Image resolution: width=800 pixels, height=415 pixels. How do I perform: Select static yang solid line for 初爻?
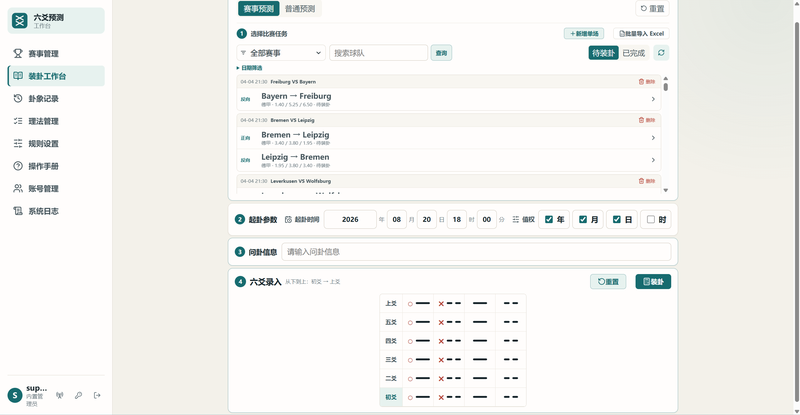[480, 397]
